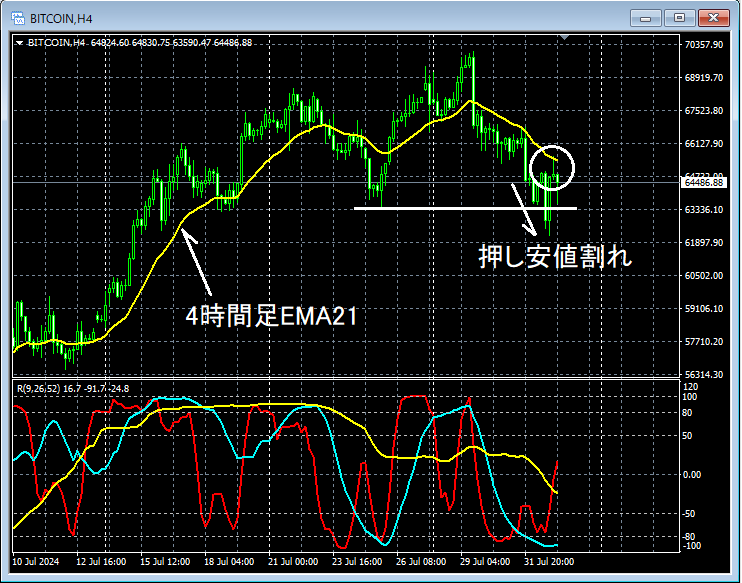This screenshot has height=583, width=742.
Task: Click the gray chart shift triangle marker
Action: (x=564, y=37)
